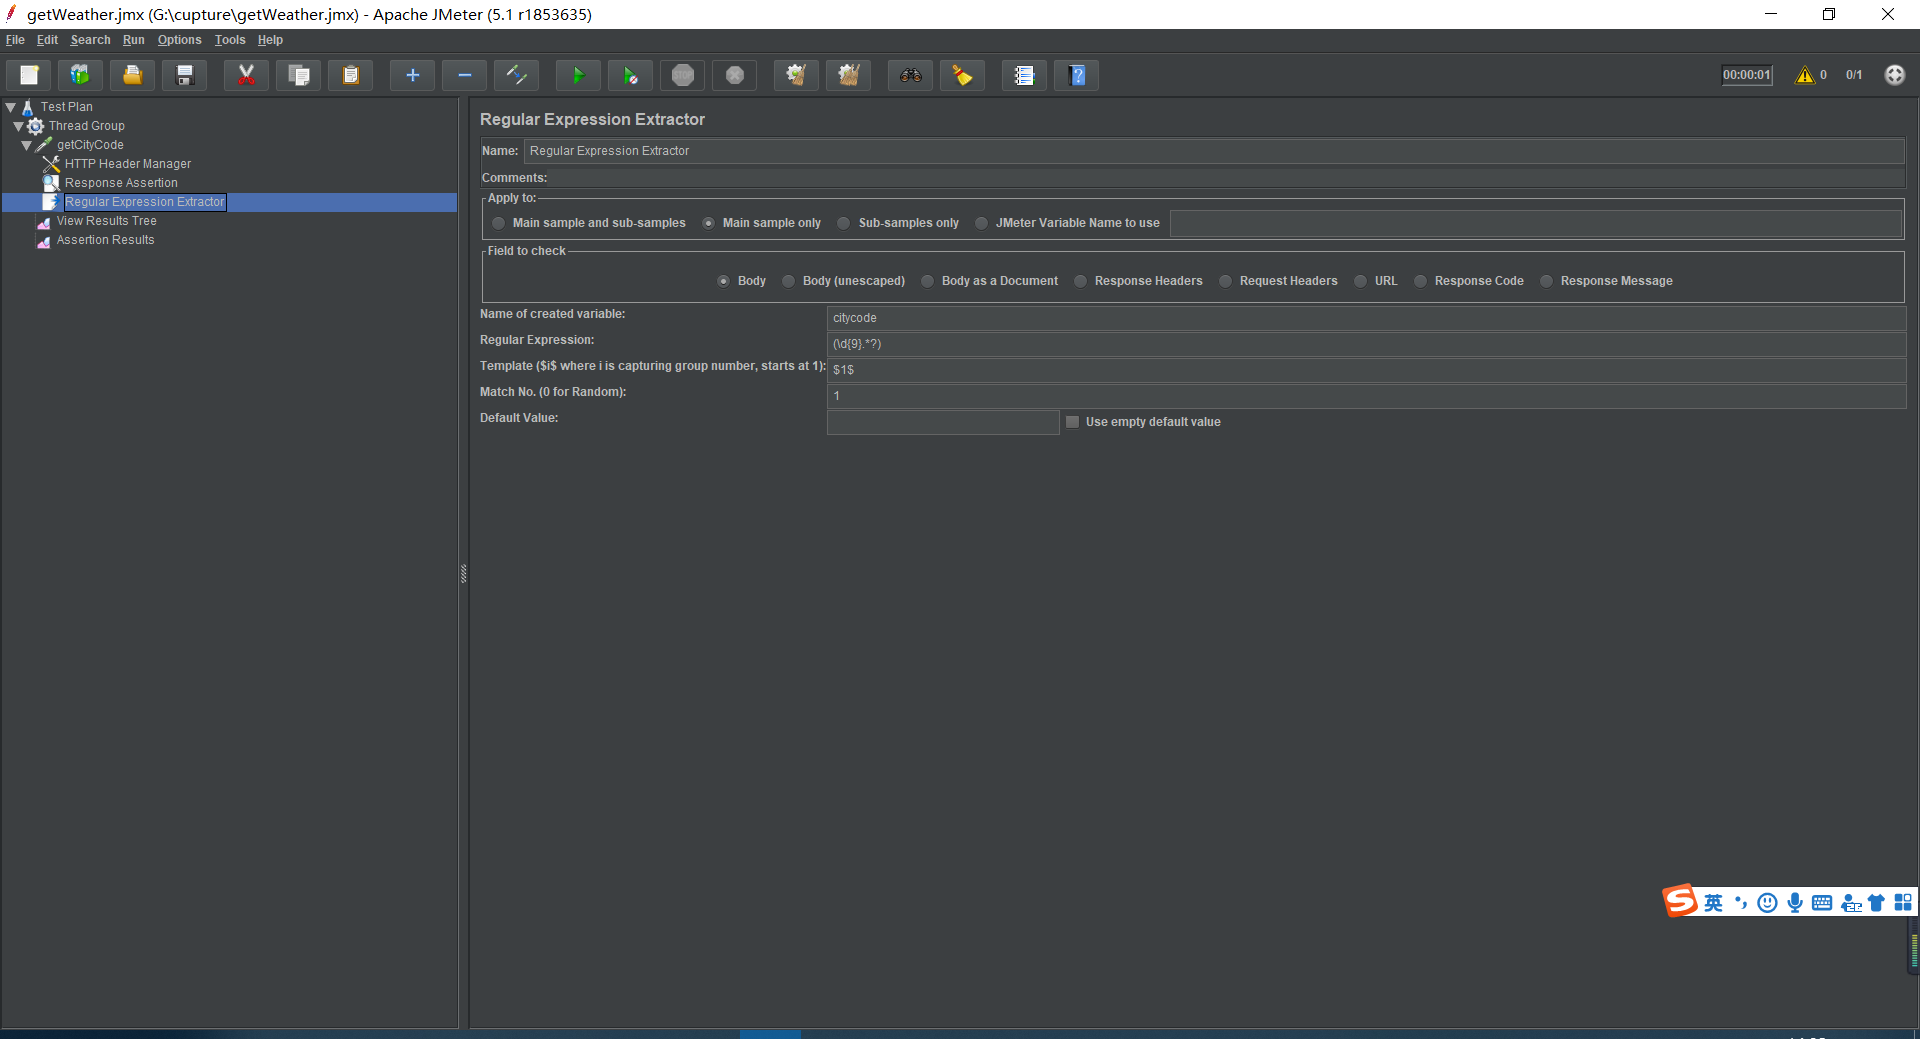Select View Results Tree listener
This screenshot has width=1920, height=1039.
[106, 221]
